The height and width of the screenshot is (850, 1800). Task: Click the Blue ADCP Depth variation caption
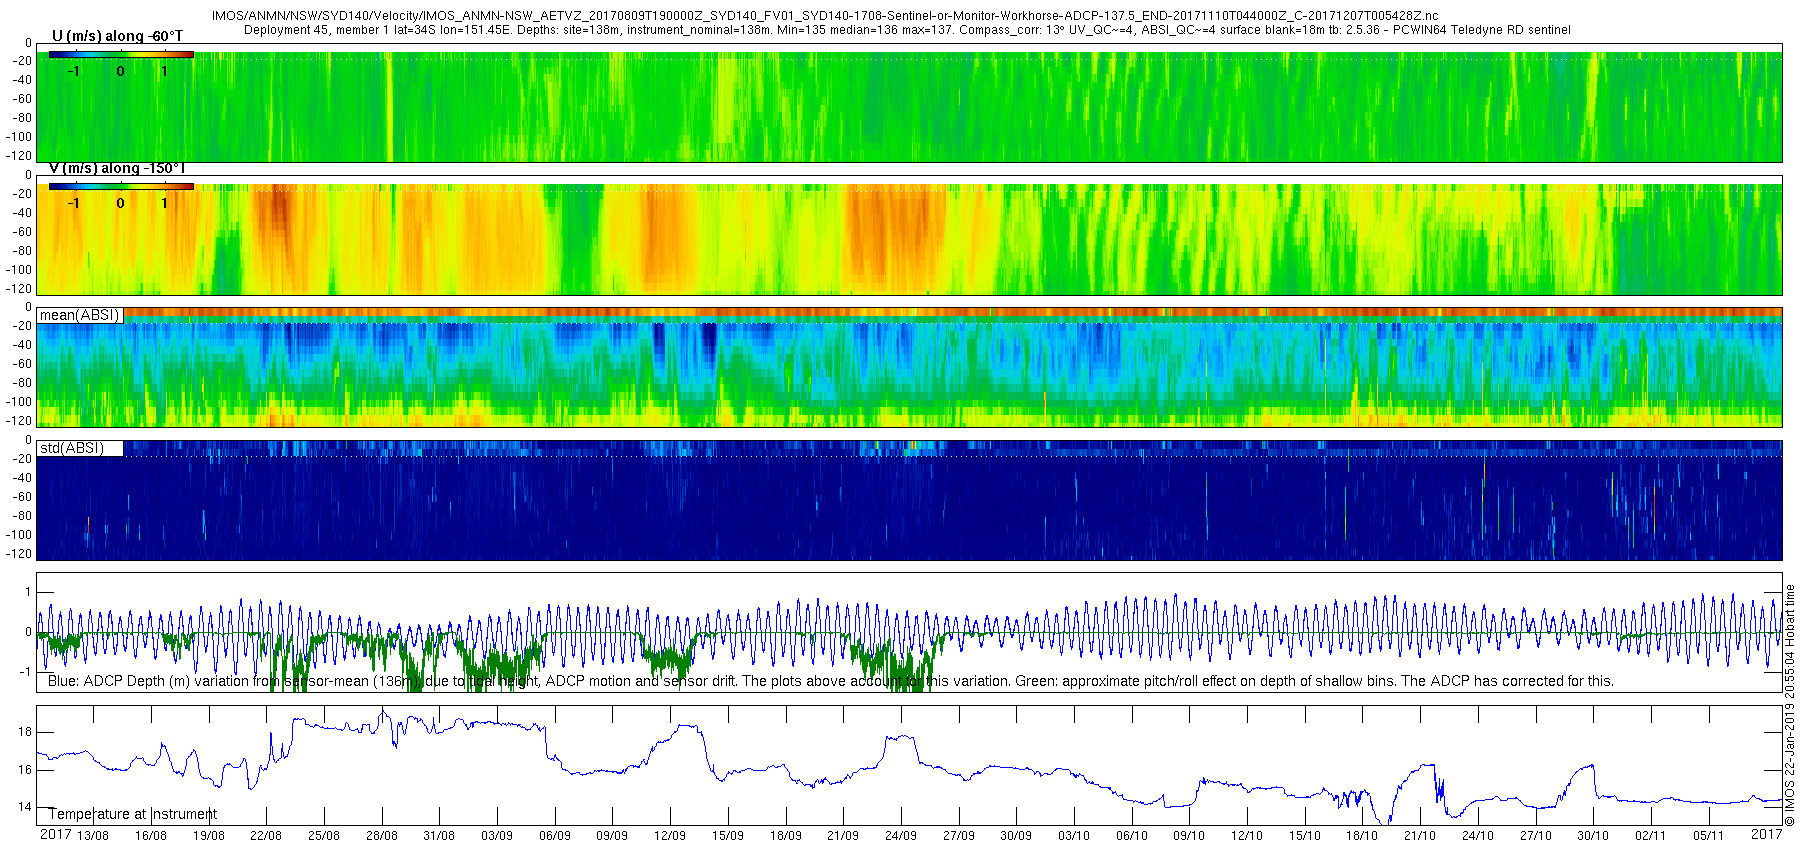[x=830, y=681]
